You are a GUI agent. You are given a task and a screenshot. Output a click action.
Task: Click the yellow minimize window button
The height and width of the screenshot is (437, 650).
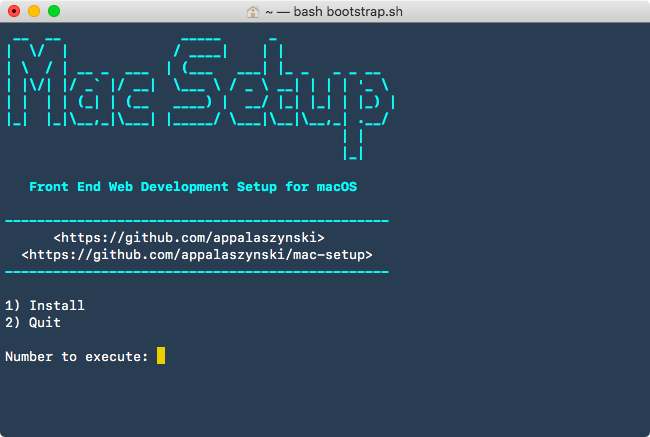point(34,11)
